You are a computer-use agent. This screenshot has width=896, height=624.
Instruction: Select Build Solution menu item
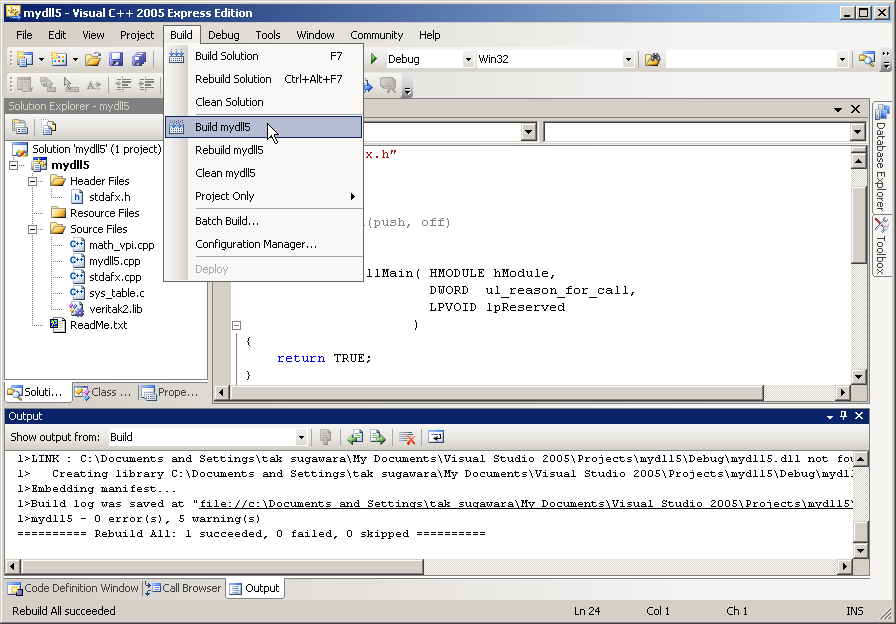[x=264, y=56]
